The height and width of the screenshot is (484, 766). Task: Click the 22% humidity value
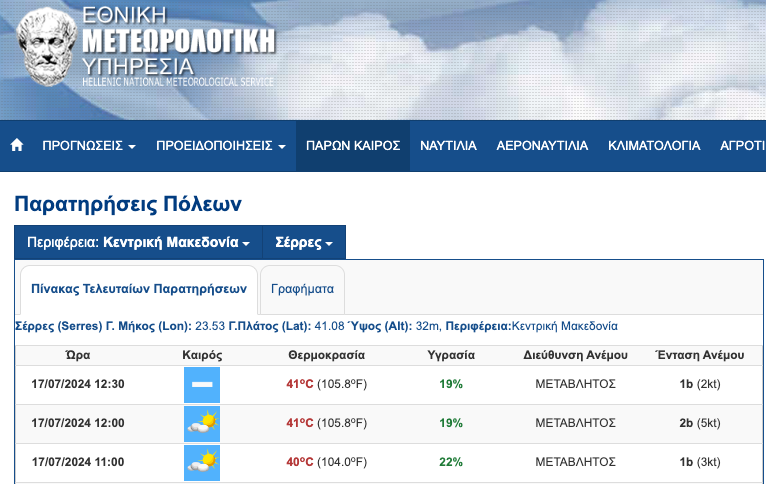tap(451, 462)
